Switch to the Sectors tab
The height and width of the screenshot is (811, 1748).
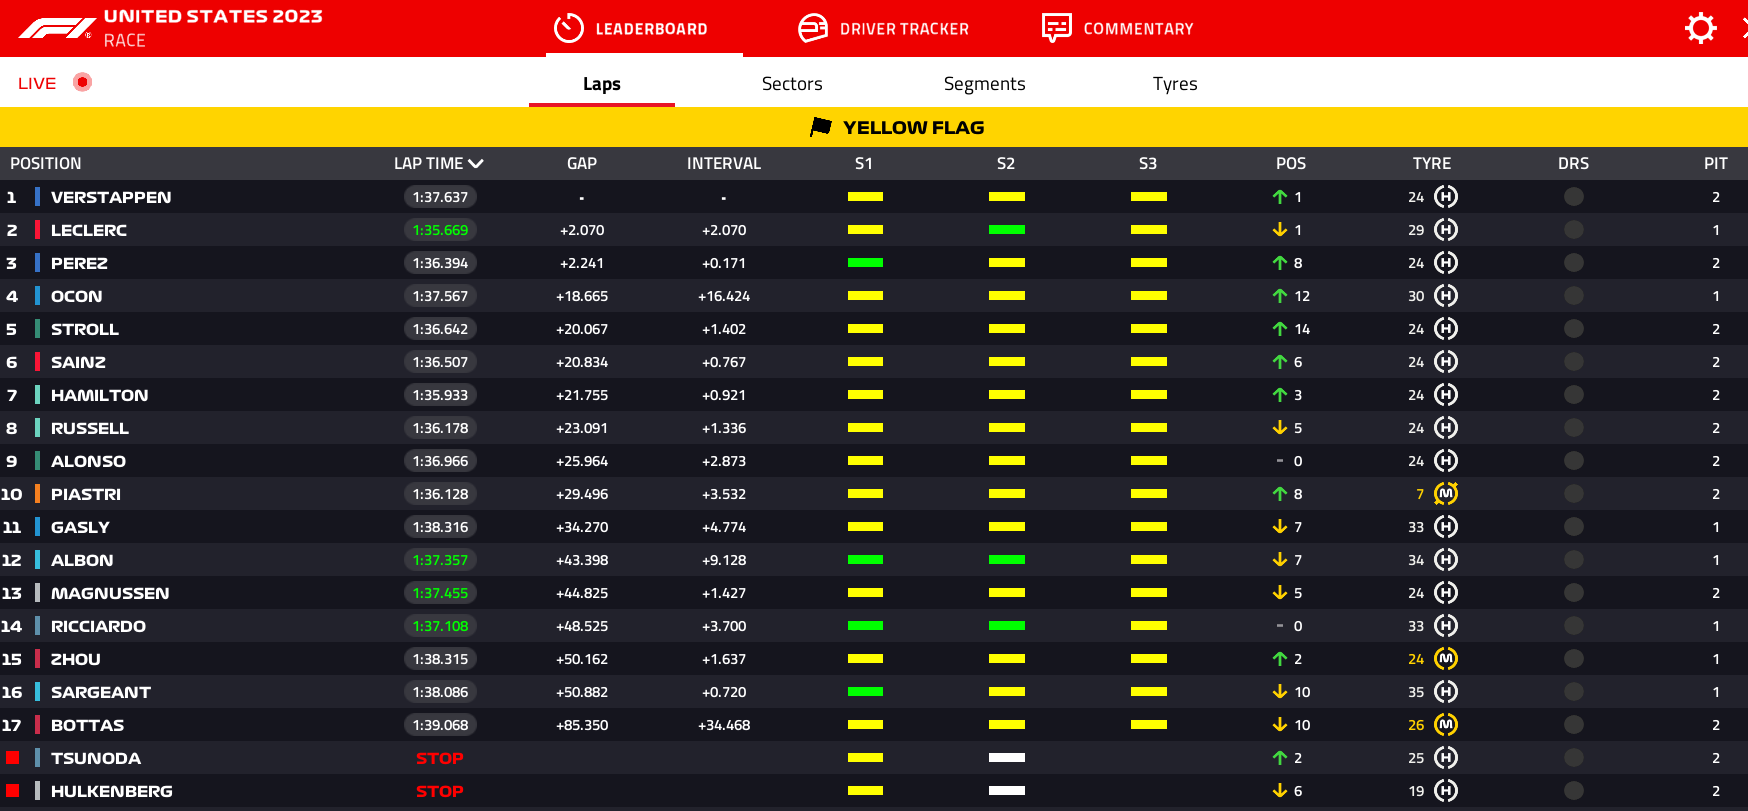coord(792,84)
